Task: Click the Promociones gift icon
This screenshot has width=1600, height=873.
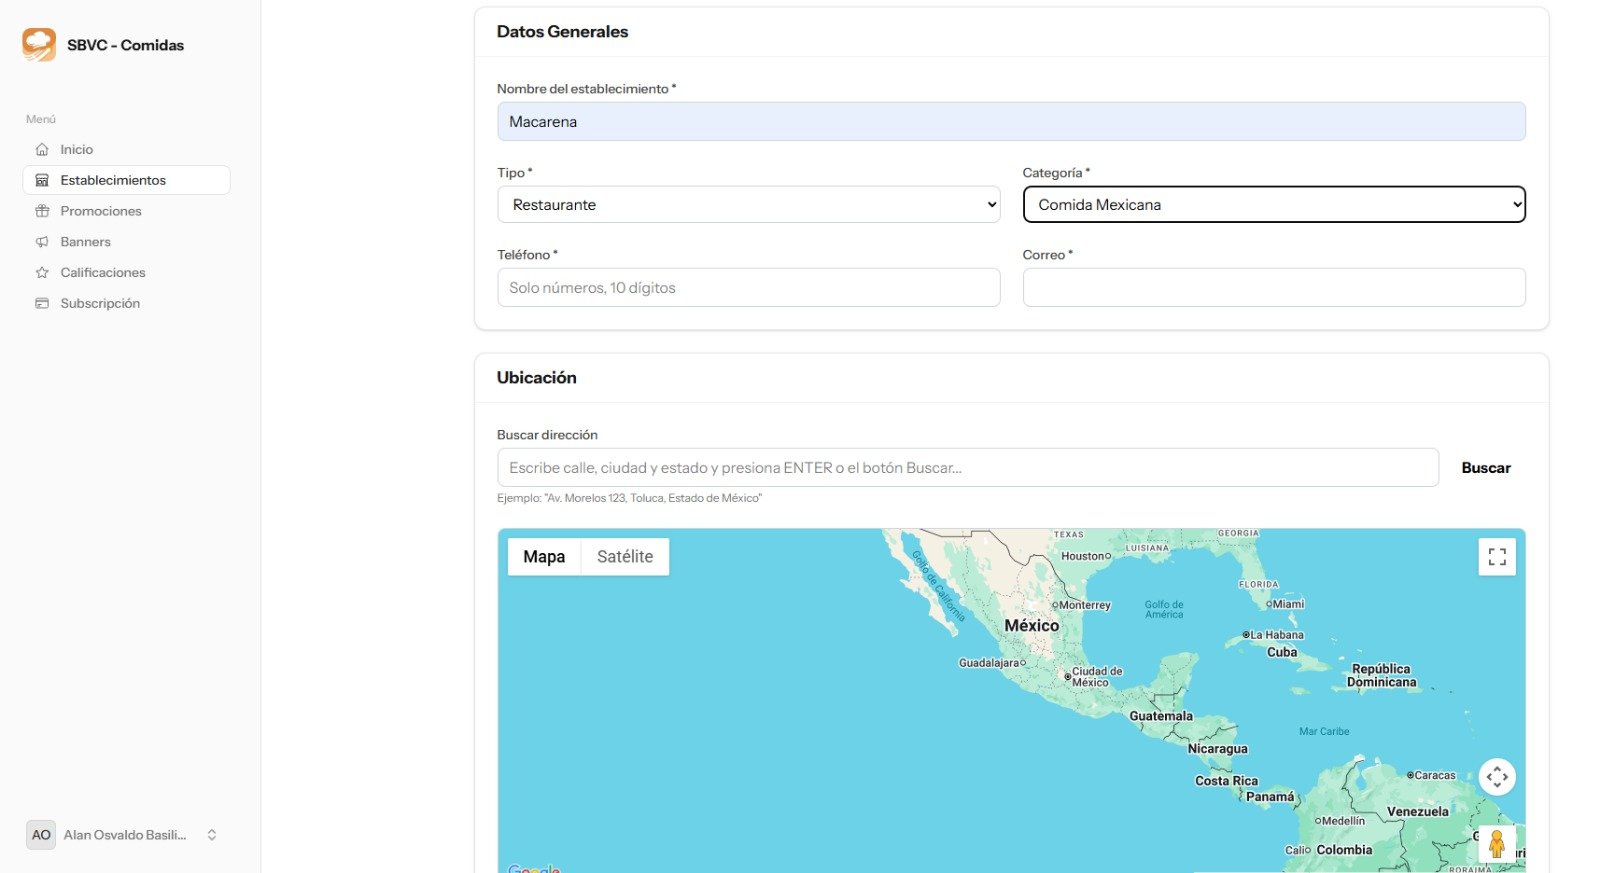Action: click(x=42, y=211)
